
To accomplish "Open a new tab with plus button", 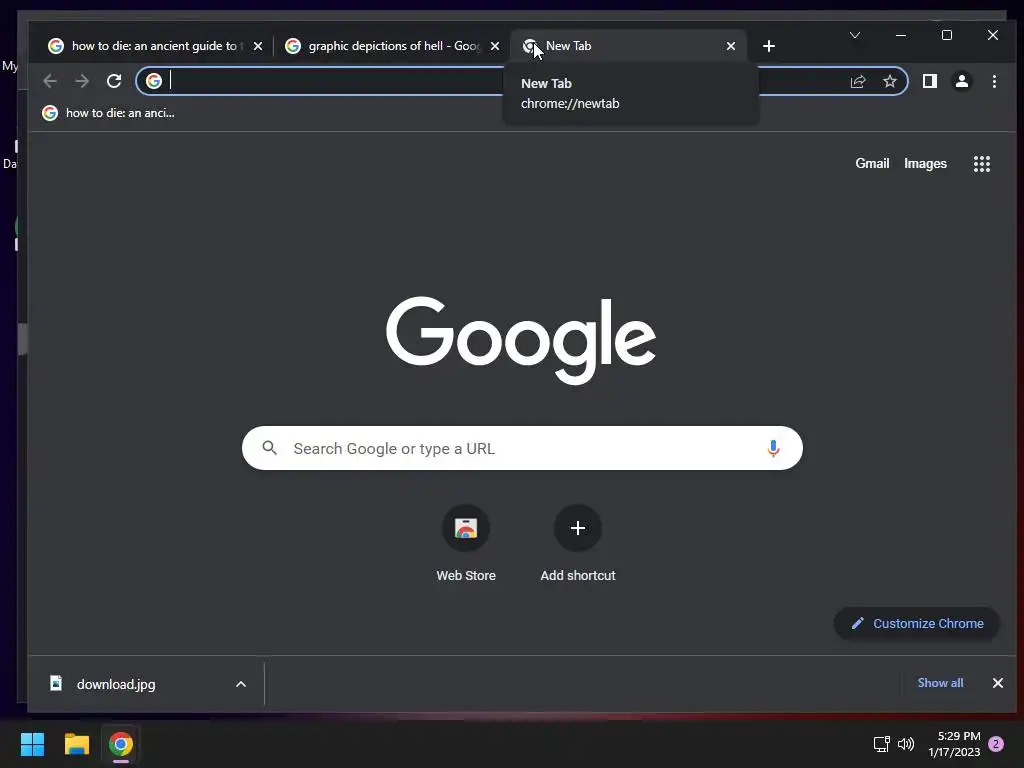I will (x=769, y=46).
